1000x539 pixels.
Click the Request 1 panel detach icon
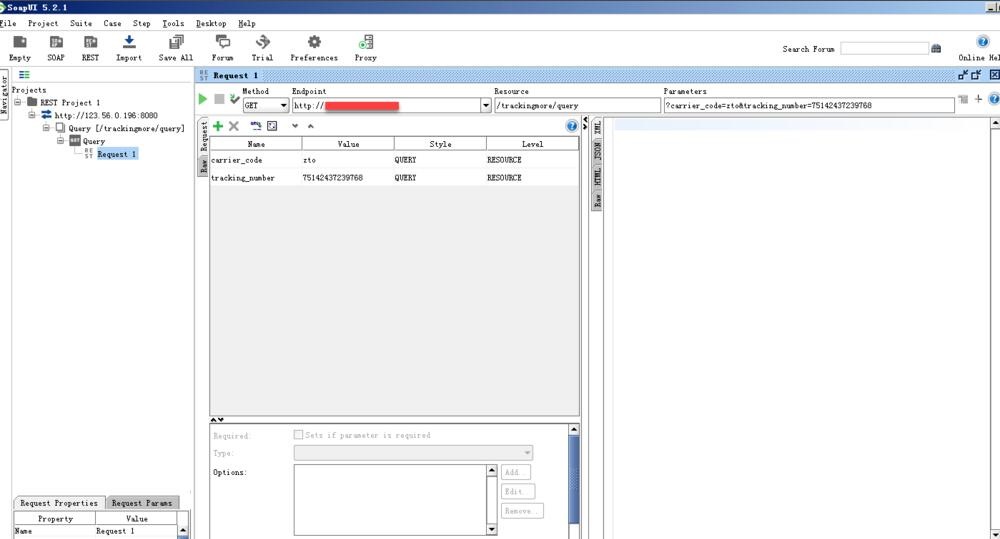(x=963, y=75)
